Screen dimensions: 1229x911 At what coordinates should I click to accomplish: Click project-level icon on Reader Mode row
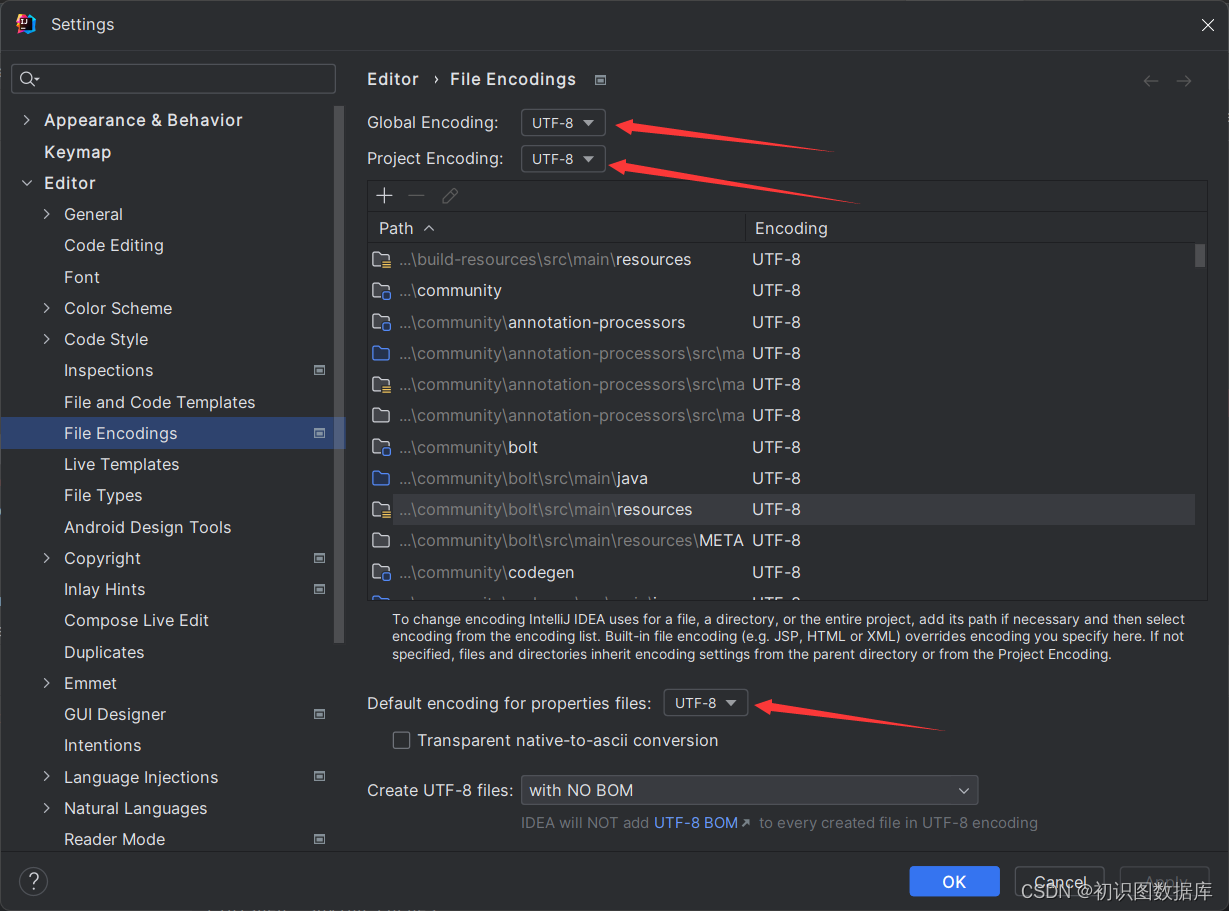pyautogui.click(x=320, y=839)
